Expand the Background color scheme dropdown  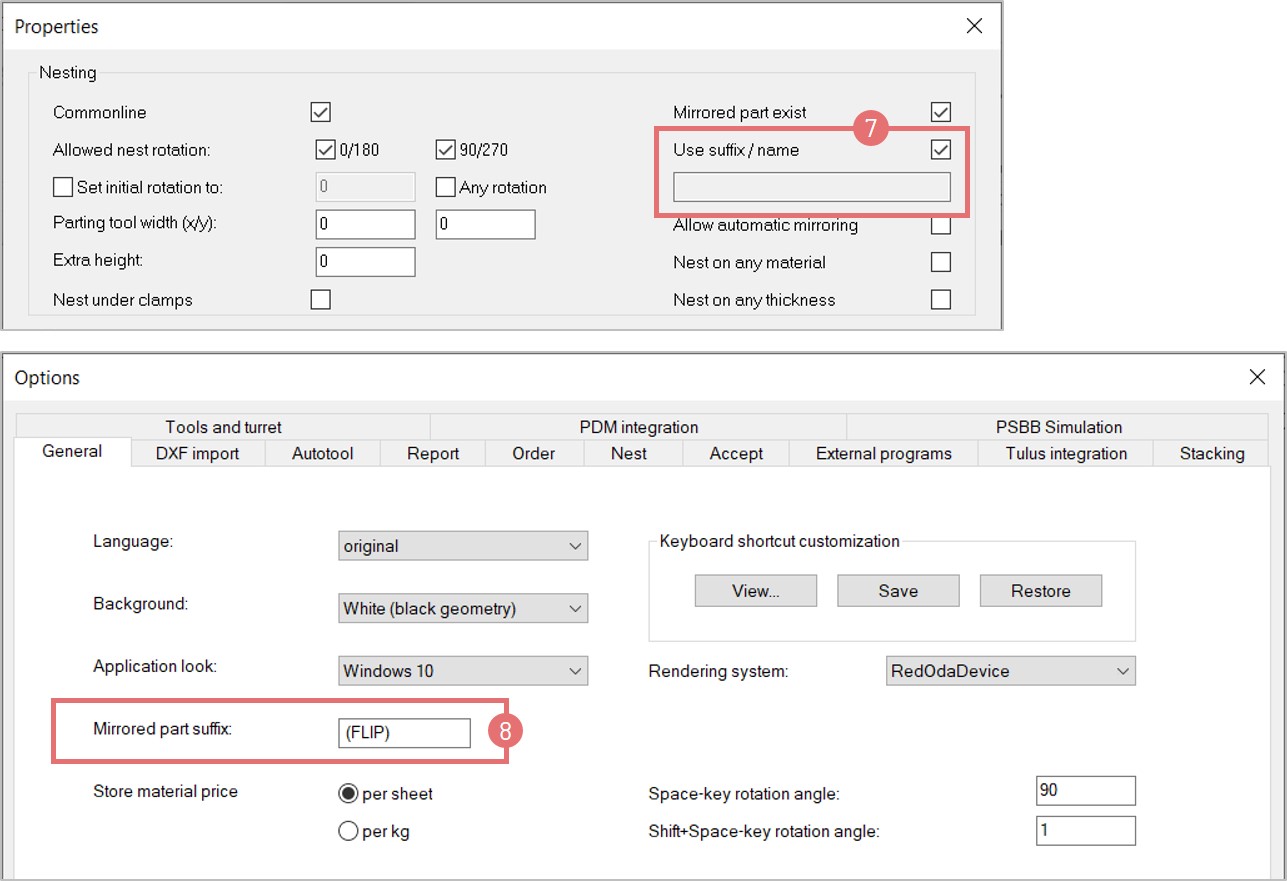pos(463,608)
